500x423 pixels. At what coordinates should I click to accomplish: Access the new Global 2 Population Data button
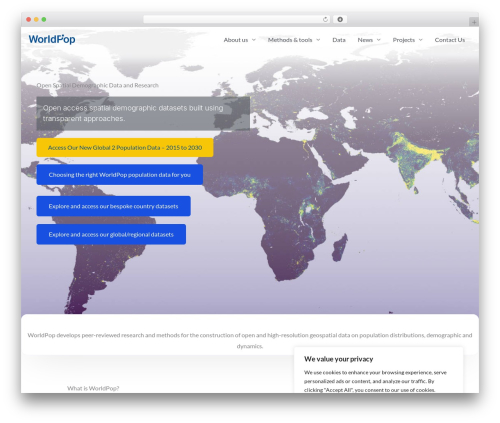click(x=125, y=147)
